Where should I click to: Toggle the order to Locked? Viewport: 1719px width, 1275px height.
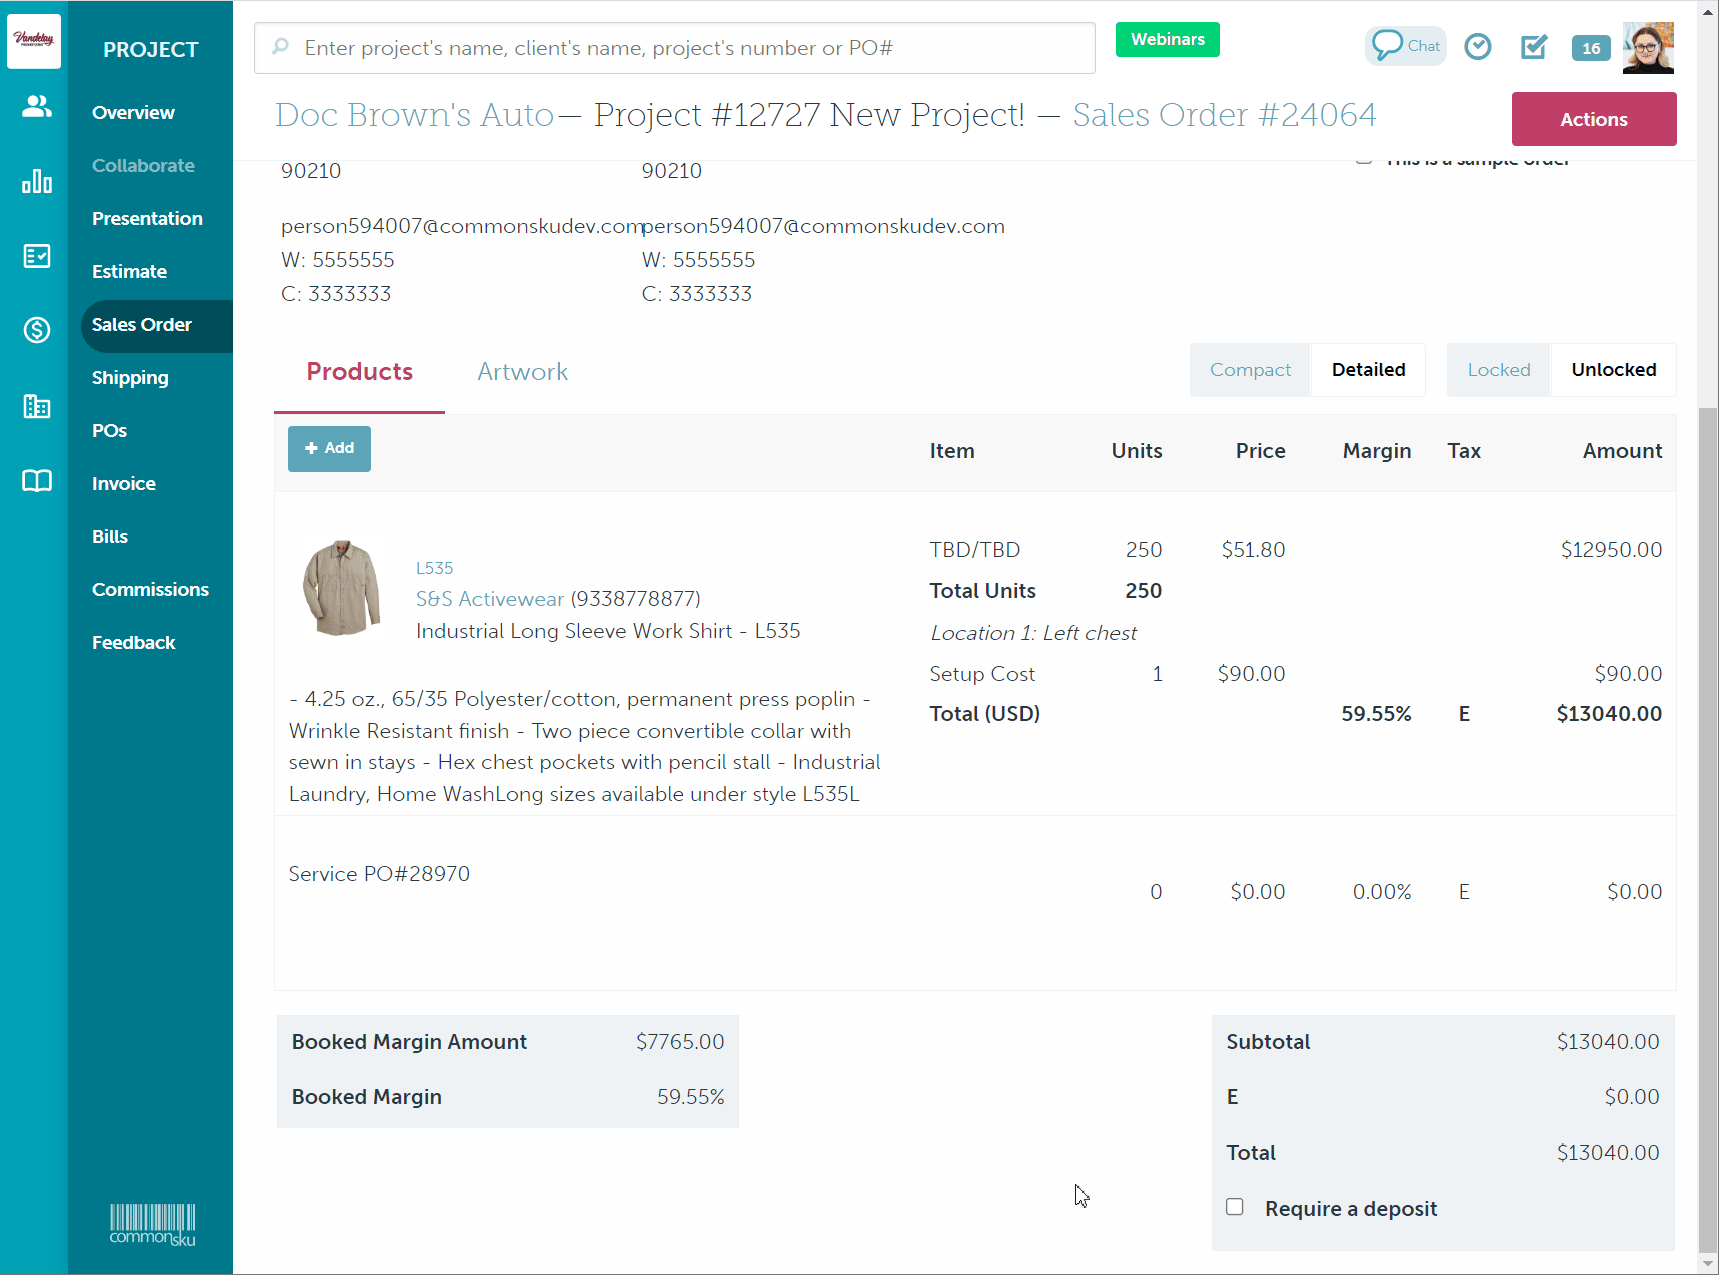click(x=1498, y=370)
